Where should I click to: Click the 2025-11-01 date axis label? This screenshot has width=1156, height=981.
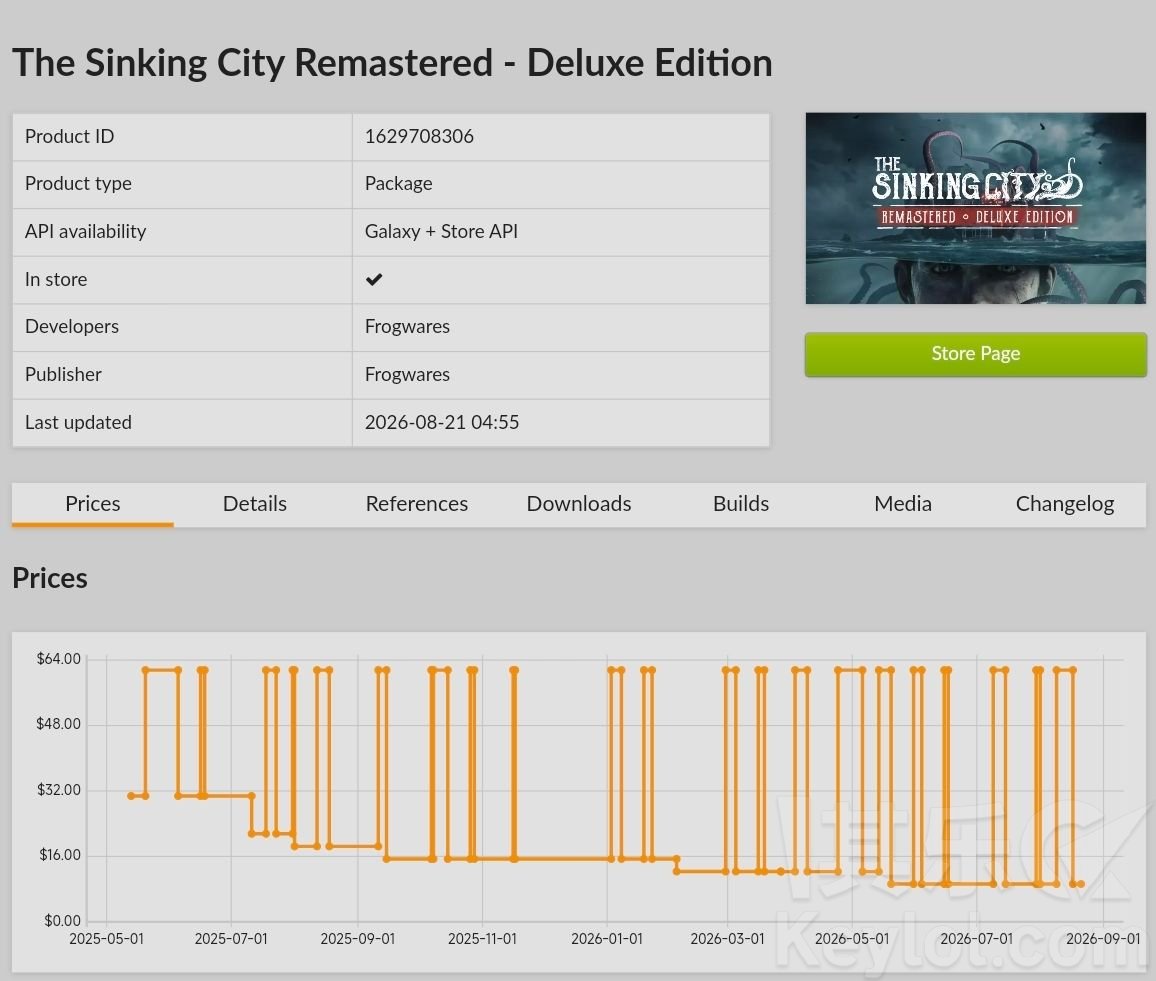point(482,939)
